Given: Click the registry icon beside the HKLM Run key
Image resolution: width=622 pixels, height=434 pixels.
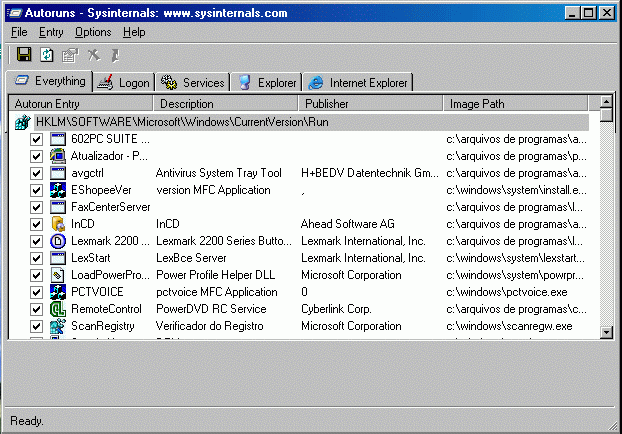Looking at the screenshot, I should tap(22, 122).
